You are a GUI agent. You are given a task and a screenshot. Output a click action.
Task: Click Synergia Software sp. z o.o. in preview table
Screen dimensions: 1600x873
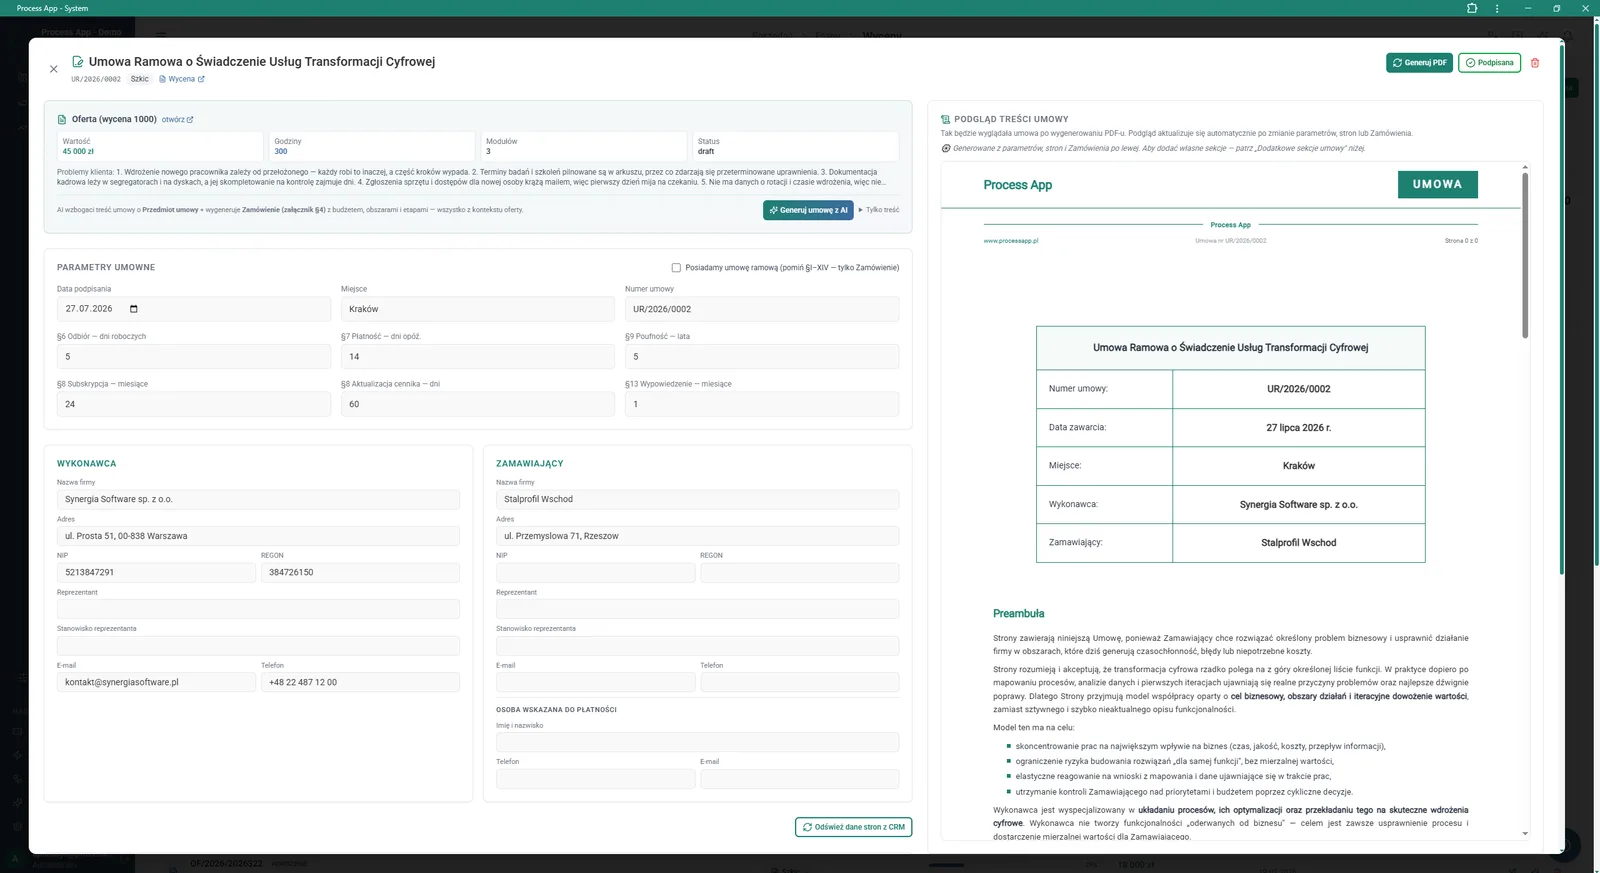pyautogui.click(x=1298, y=504)
